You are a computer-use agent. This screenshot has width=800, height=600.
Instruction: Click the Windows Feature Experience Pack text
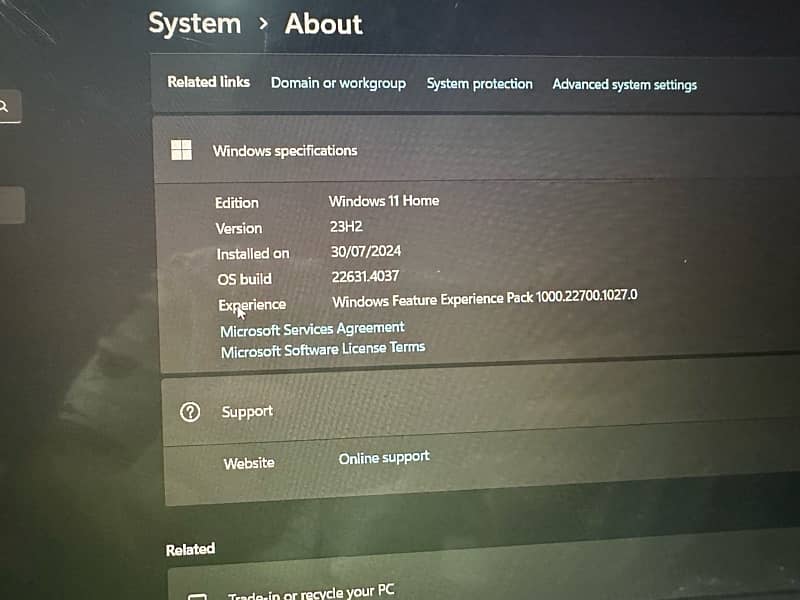pyautogui.click(x=484, y=298)
